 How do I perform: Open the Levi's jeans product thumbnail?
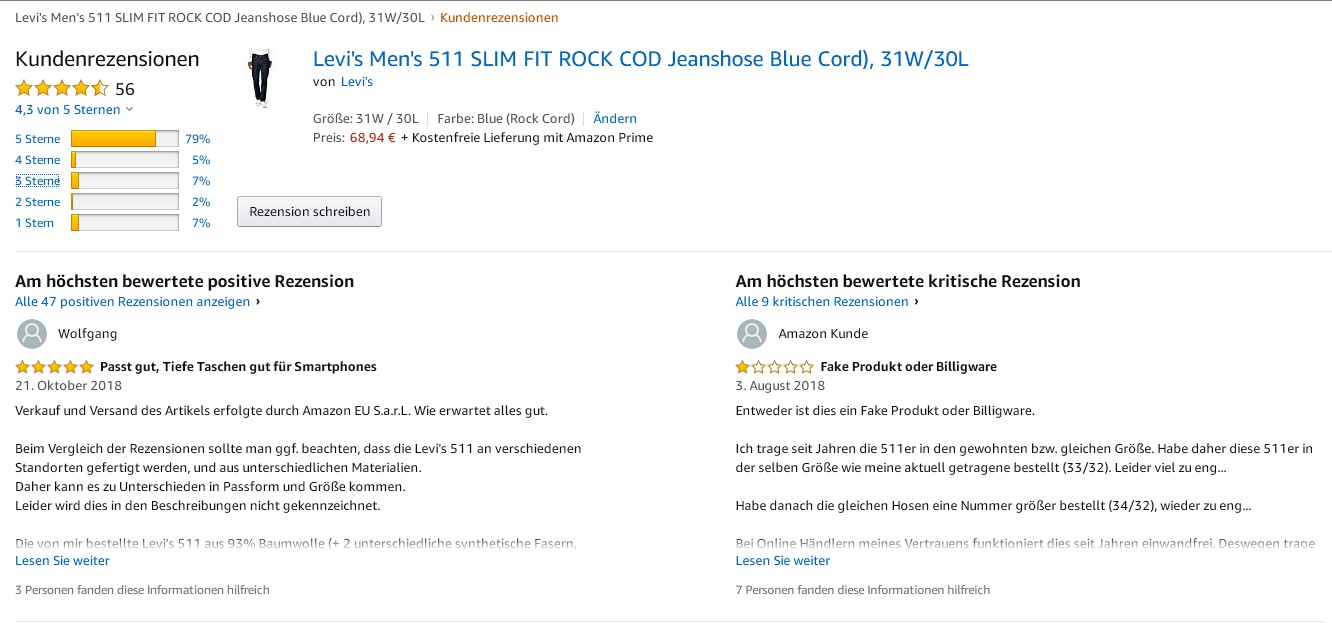[260, 78]
